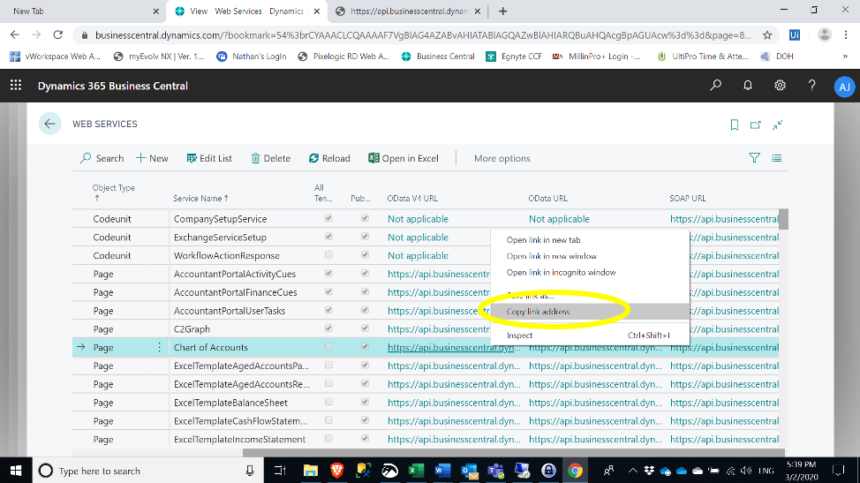
Task: Switch to the api.businesscentral browser tab
Action: pos(408,11)
